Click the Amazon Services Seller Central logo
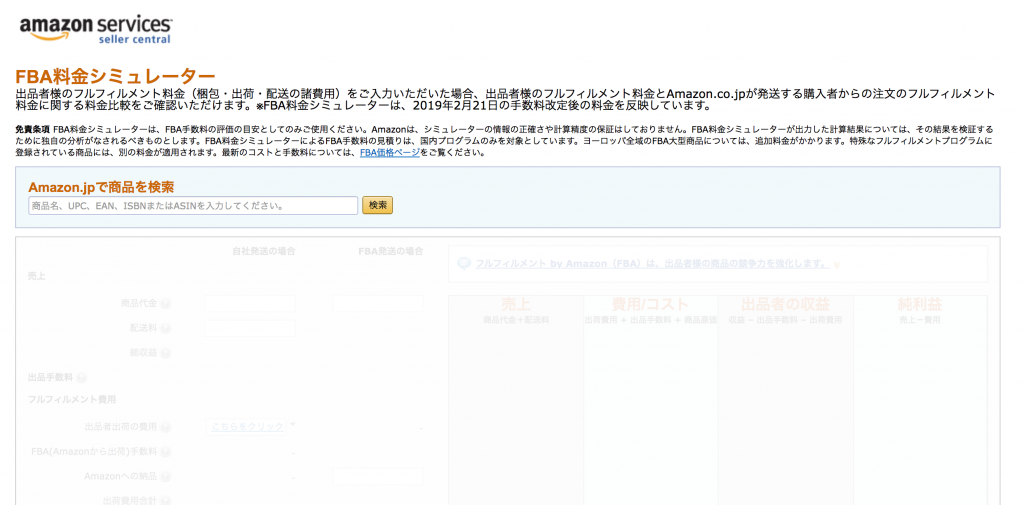The width and height of the screenshot is (1024, 505). [96, 29]
